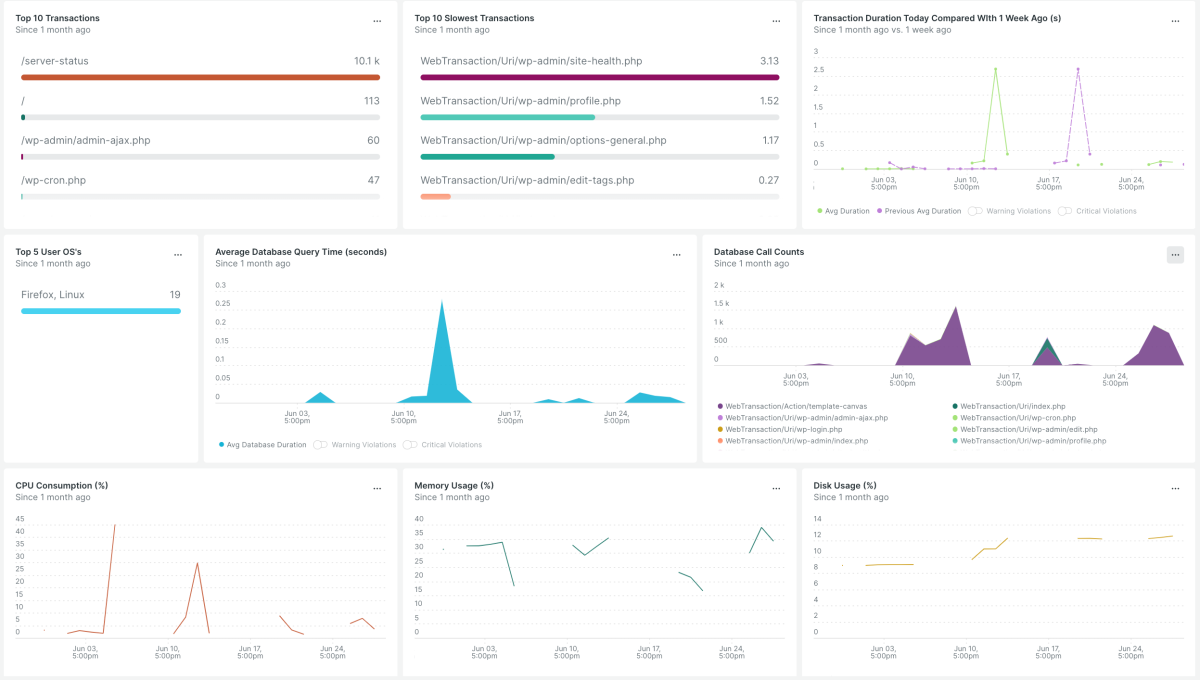Open the Top 10 Transactions widget options menu
This screenshot has height=680, width=1200.
tap(377, 21)
